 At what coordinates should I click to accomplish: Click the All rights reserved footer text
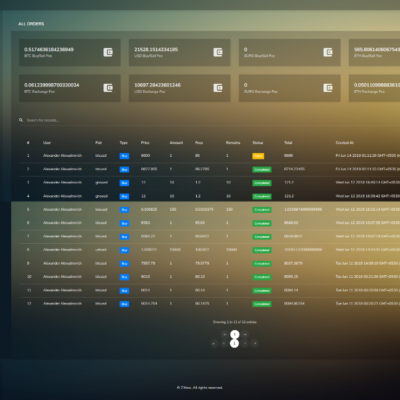(200, 388)
